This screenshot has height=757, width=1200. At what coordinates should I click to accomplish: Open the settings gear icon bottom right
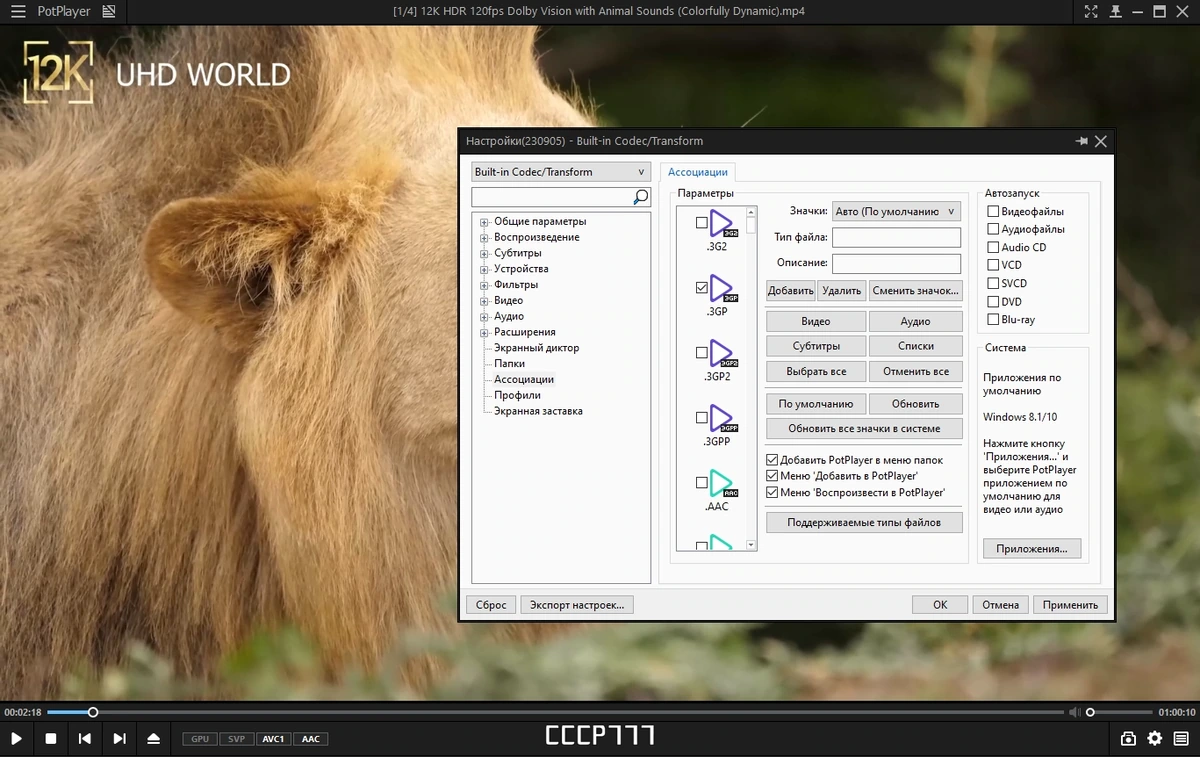pos(1155,739)
